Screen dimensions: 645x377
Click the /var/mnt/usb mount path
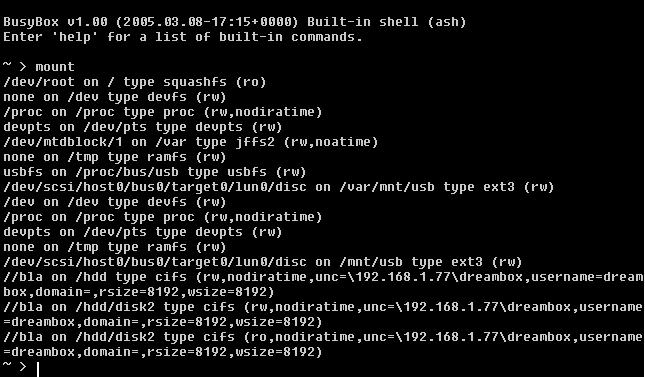387,187
